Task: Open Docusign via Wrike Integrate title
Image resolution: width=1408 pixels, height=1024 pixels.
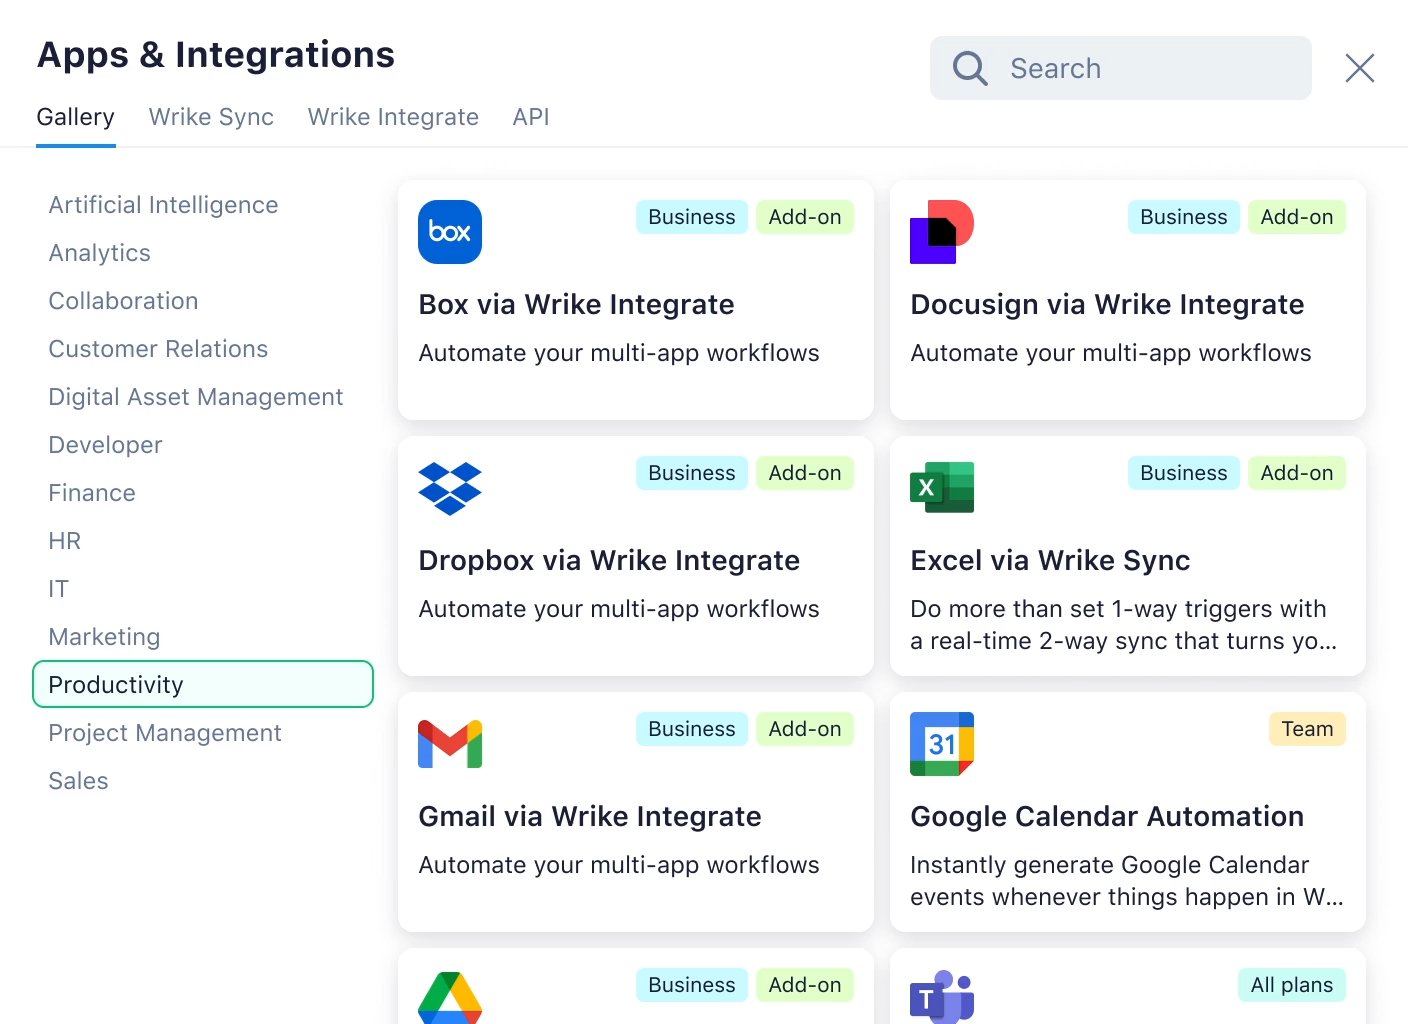Action: click(1107, 304)
